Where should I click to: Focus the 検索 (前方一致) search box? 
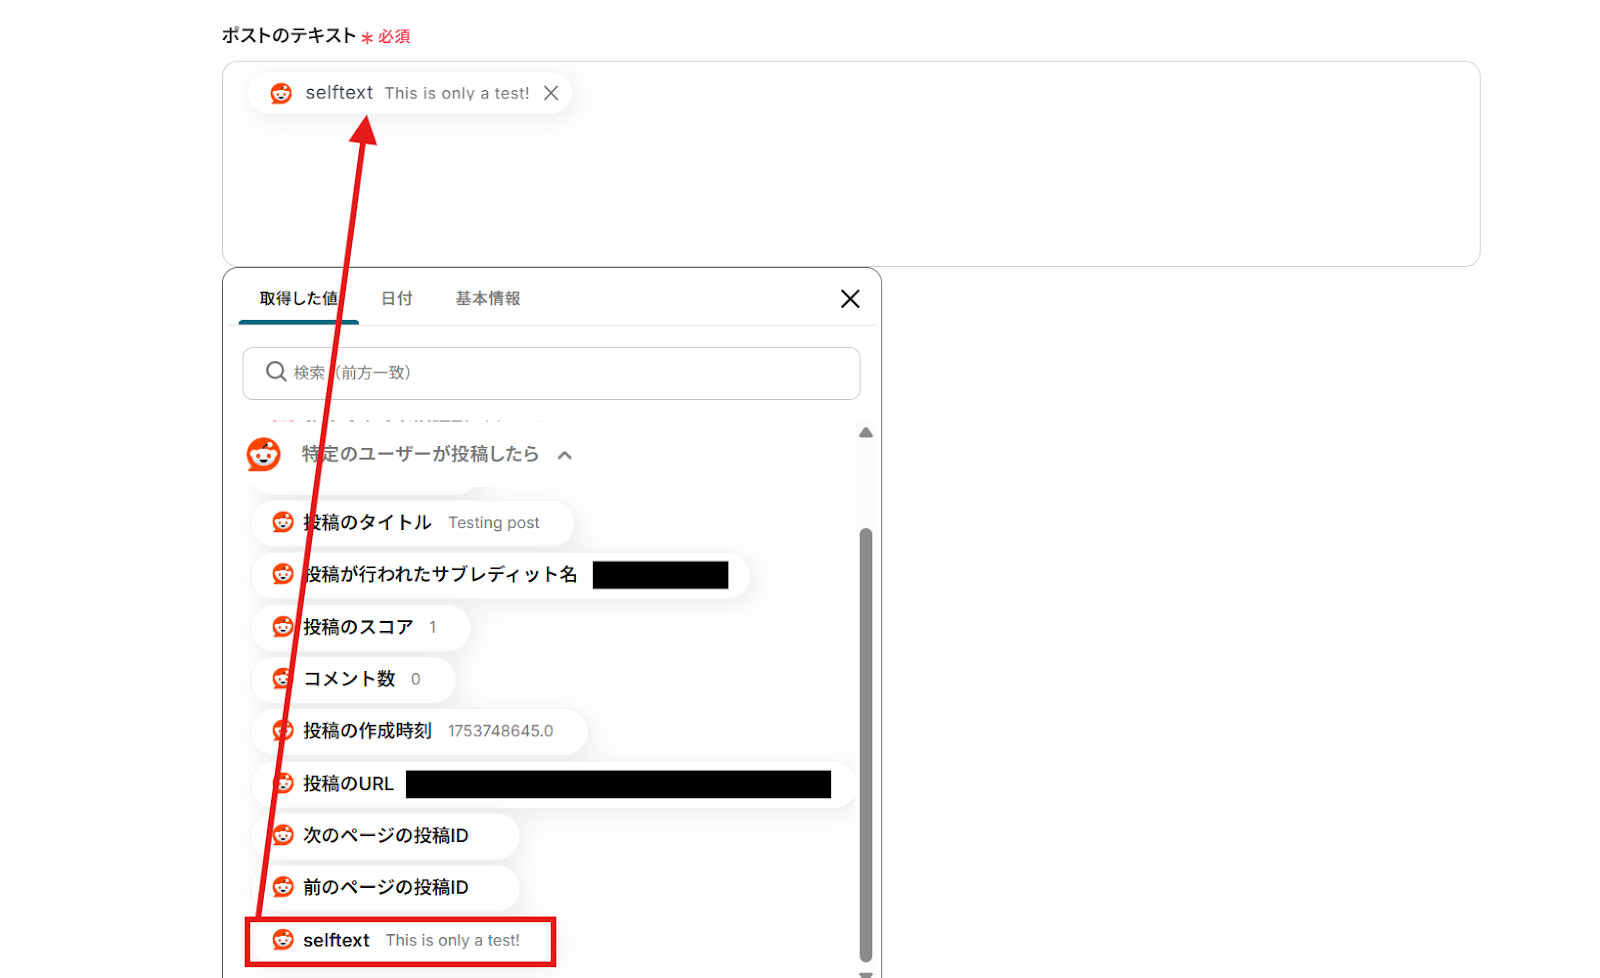[551, 373]
